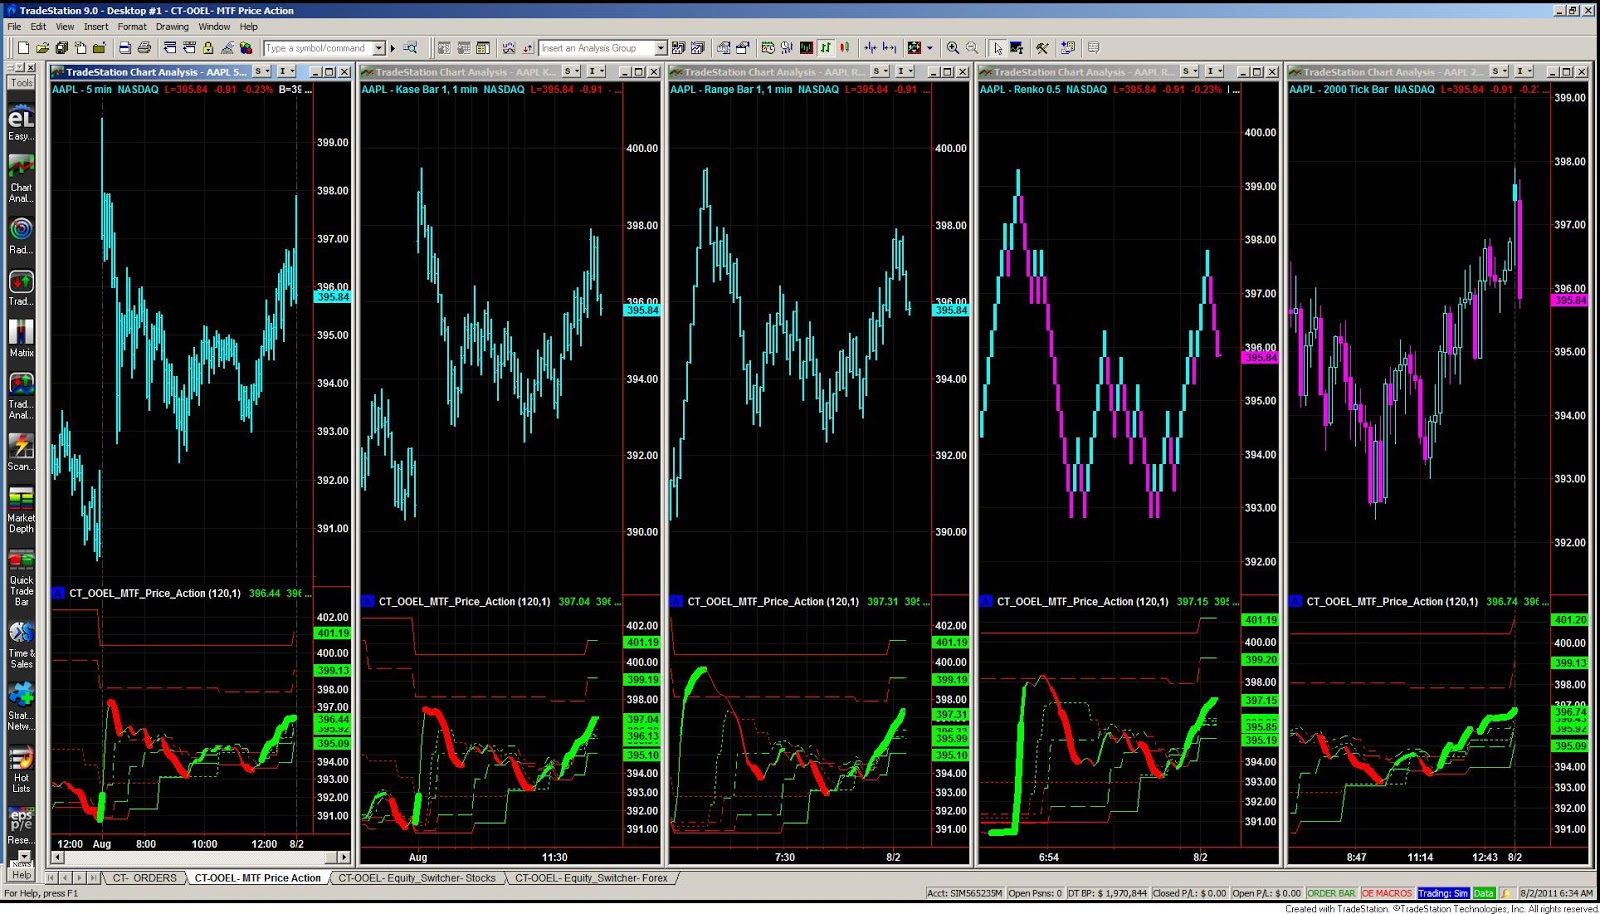The height and width of the screenshot is (914, 1600).
Task: Open the File menu
Action: click(14, 27)
